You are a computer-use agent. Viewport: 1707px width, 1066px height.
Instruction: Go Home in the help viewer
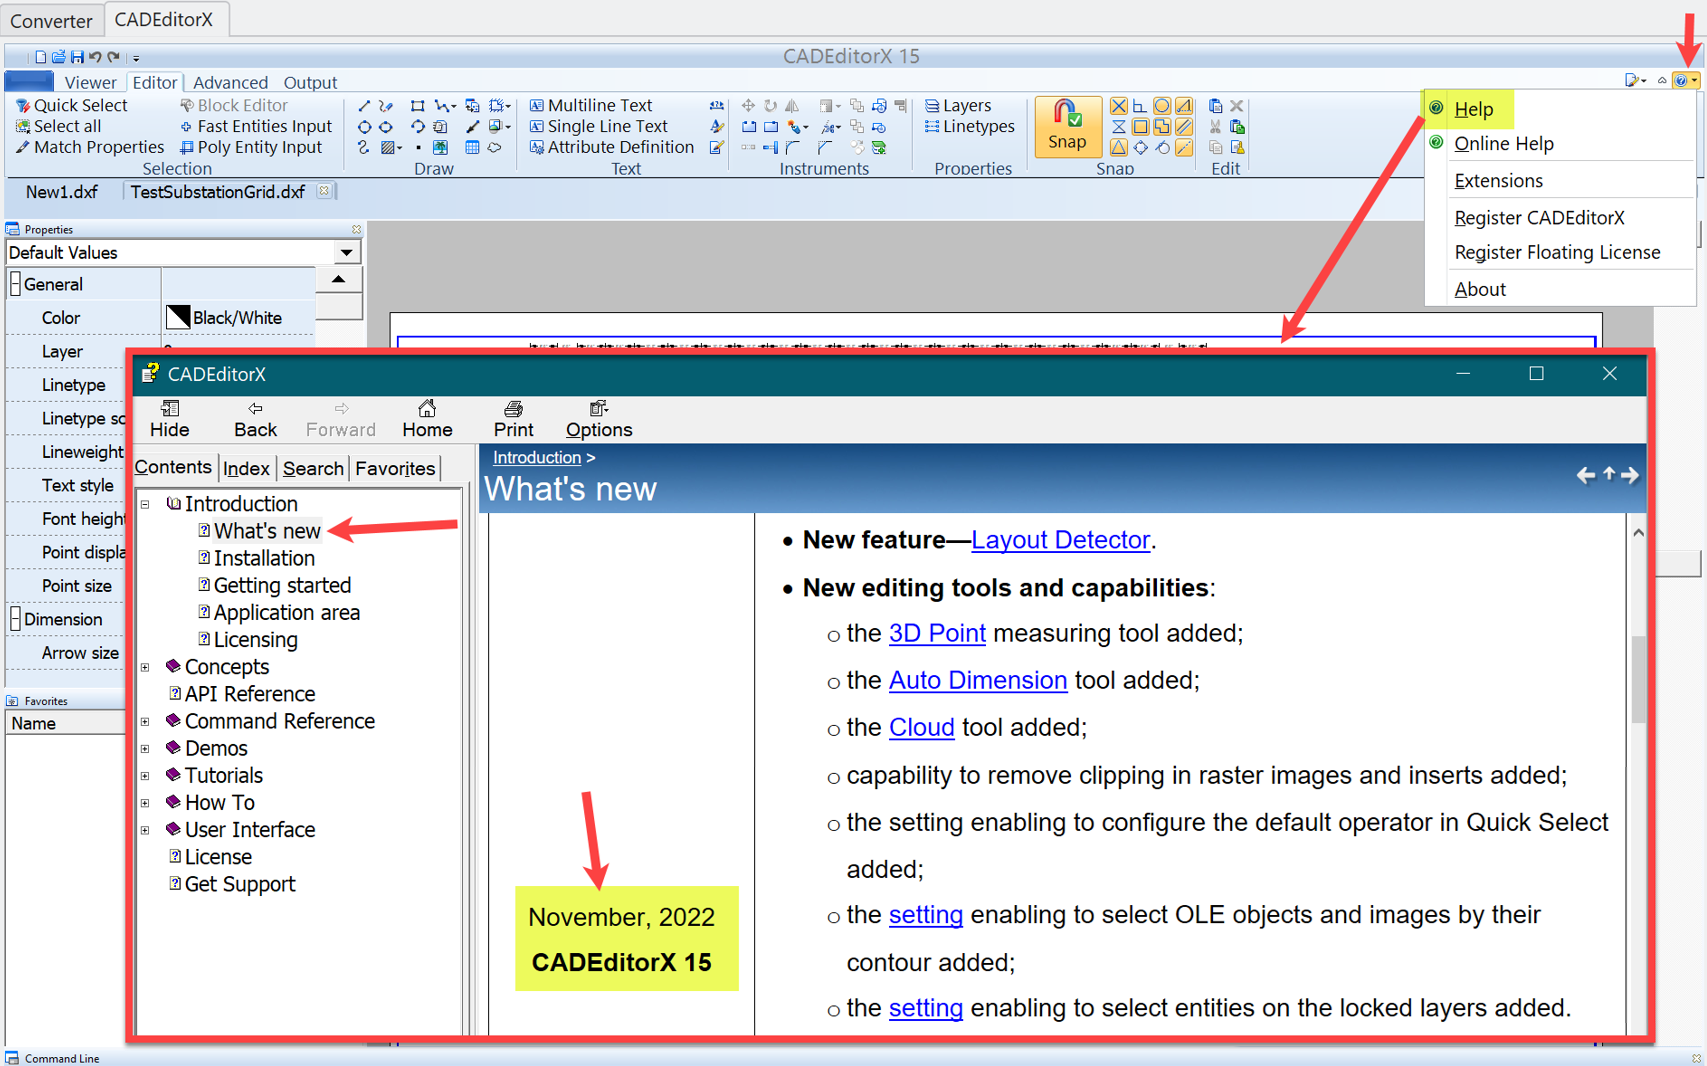click(x=427, y=419)
